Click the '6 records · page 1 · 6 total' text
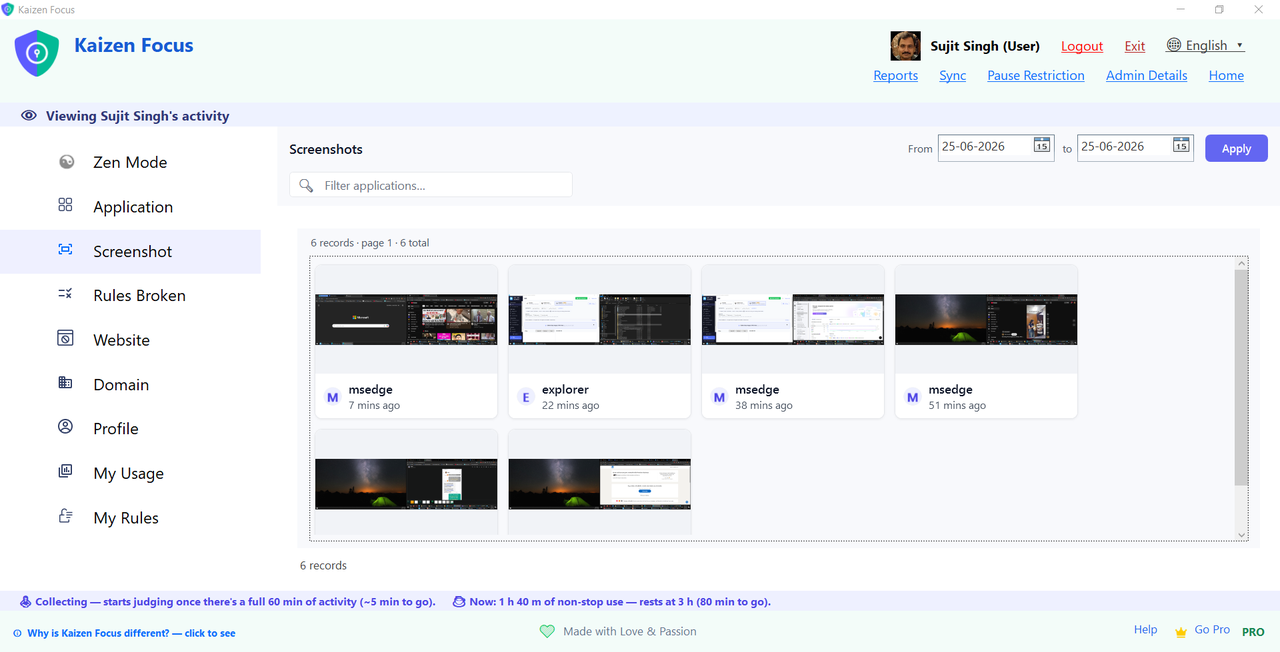Screen dimensions: 1280x652 (x=370, y=243)
